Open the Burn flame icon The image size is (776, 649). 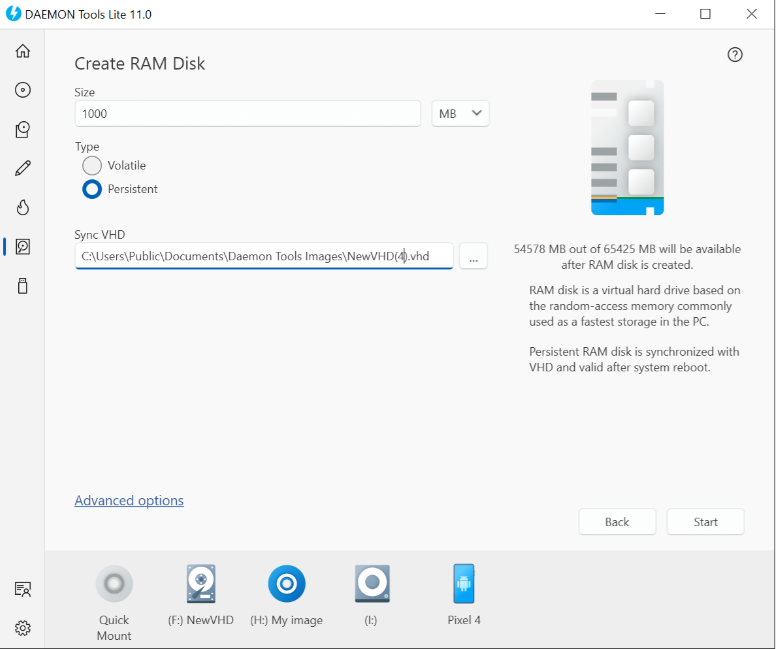pyautogui.click(x=23, y=207)
